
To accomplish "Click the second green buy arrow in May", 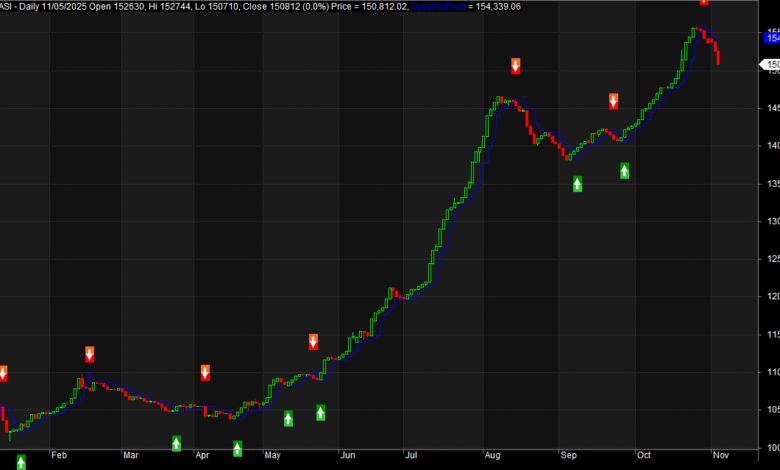I will (321, 412).
